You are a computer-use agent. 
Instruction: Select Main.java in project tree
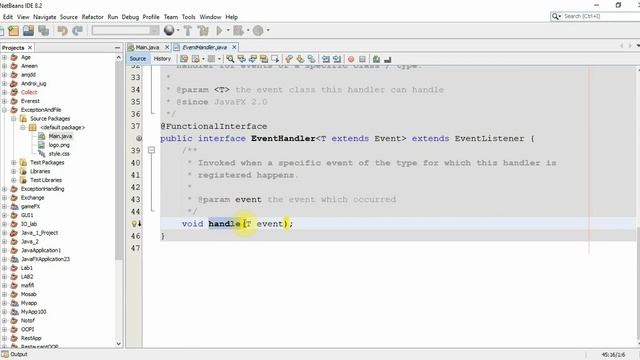tap(60, 136)
